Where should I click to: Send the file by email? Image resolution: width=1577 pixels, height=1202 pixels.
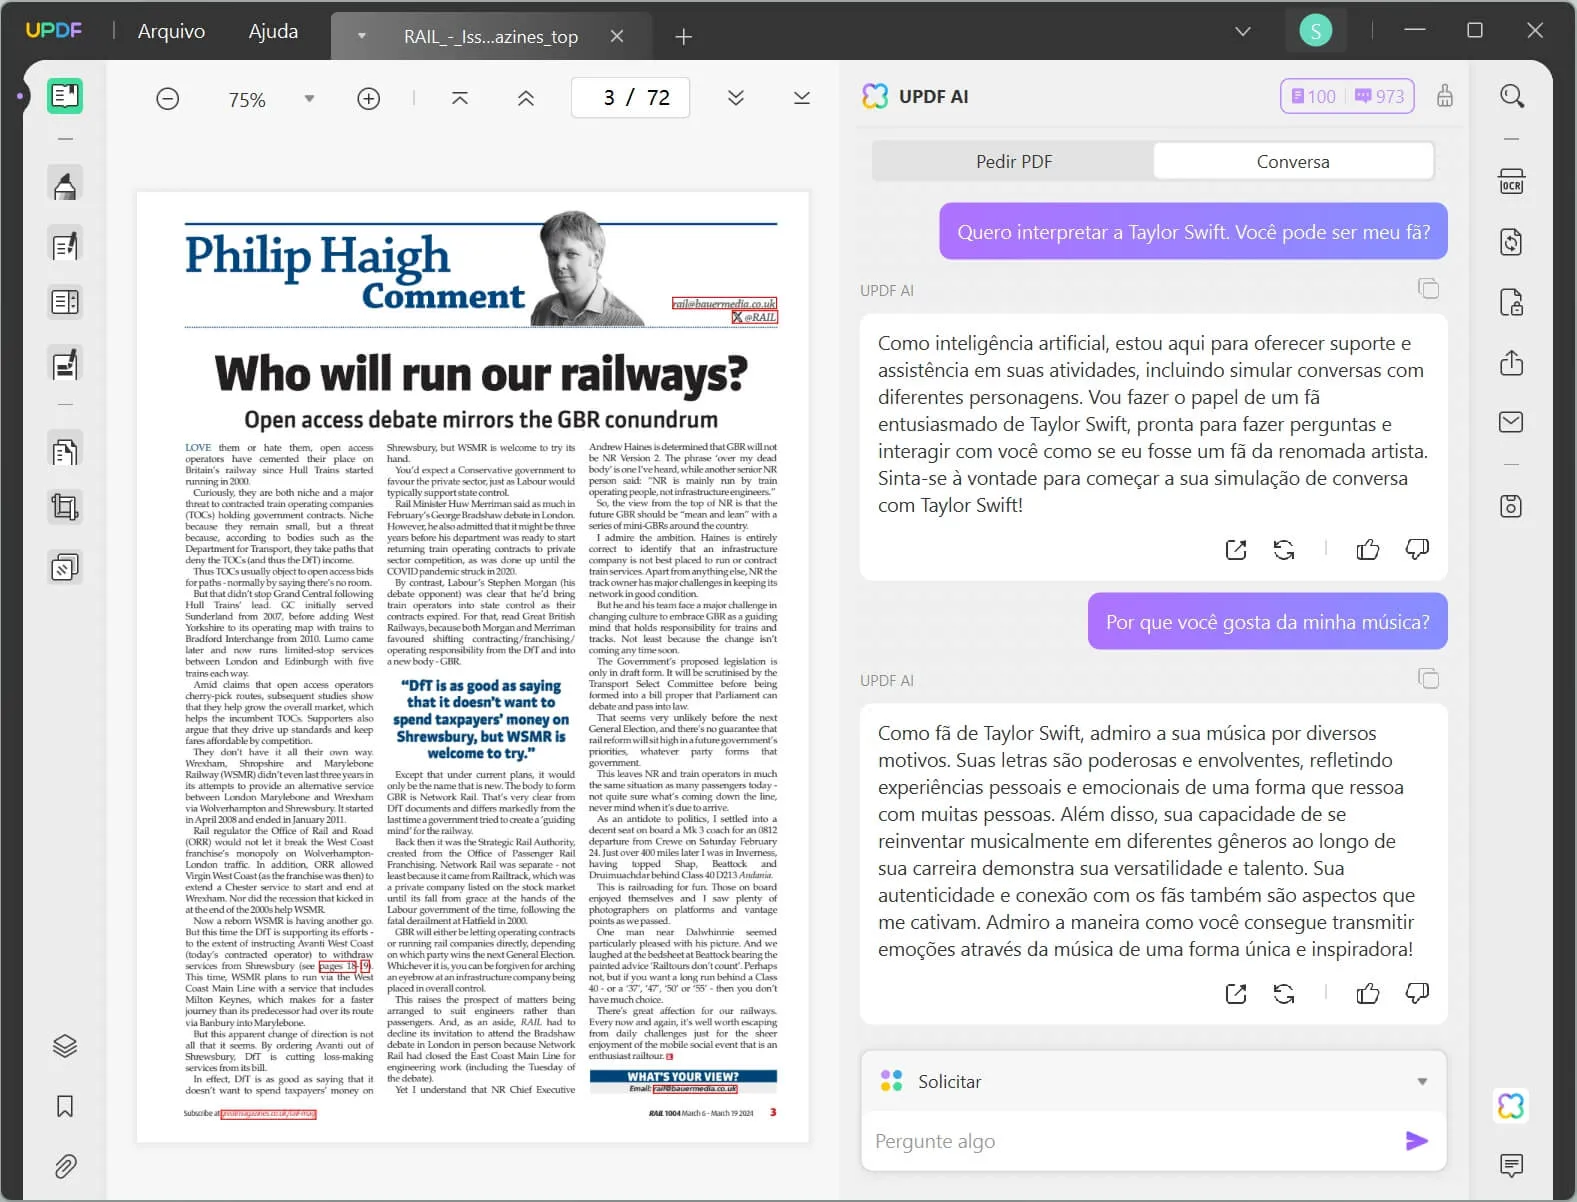tap(1512, 422)
